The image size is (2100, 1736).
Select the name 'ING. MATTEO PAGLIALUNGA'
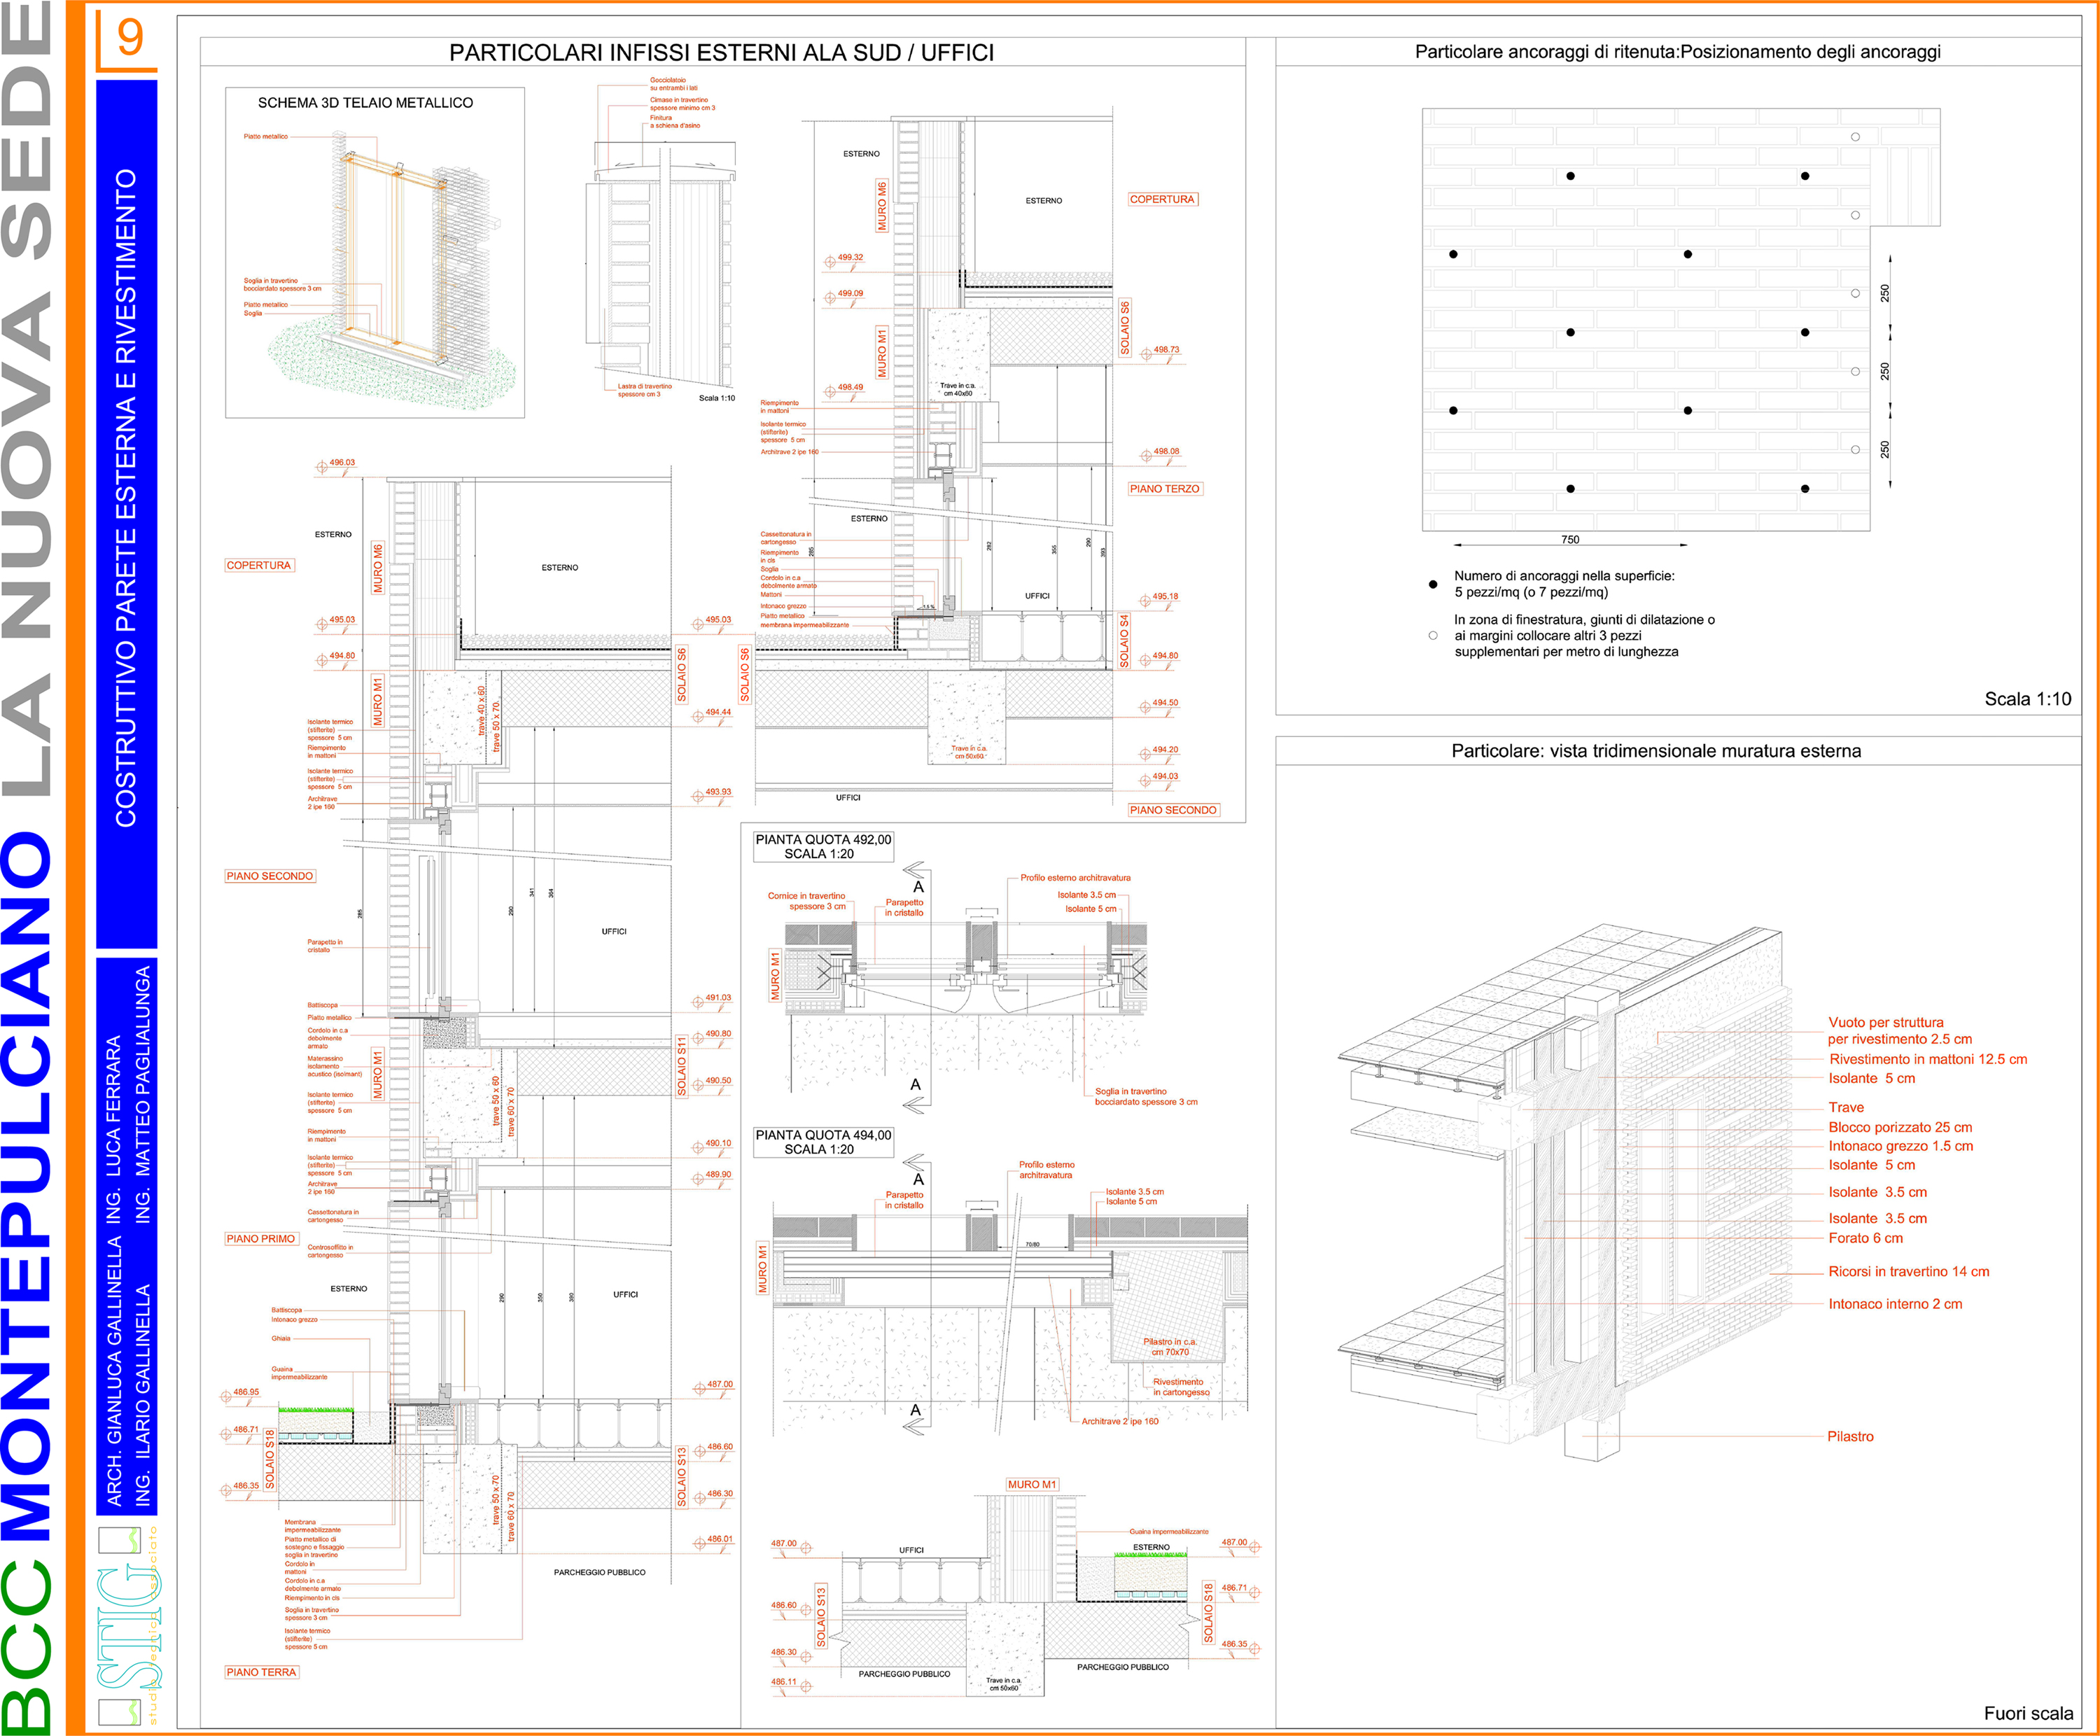click(x=143, y=1094)
